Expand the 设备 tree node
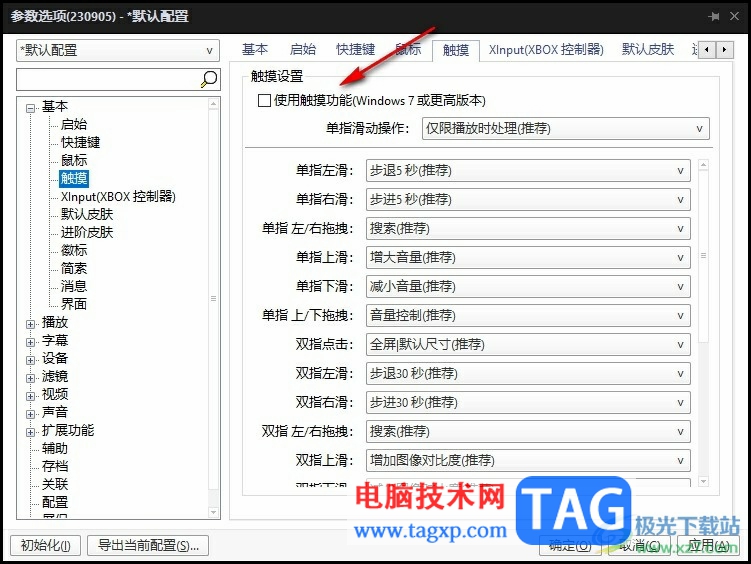The width and height of the screenshot is (751, 564). (x=31, y=360)
